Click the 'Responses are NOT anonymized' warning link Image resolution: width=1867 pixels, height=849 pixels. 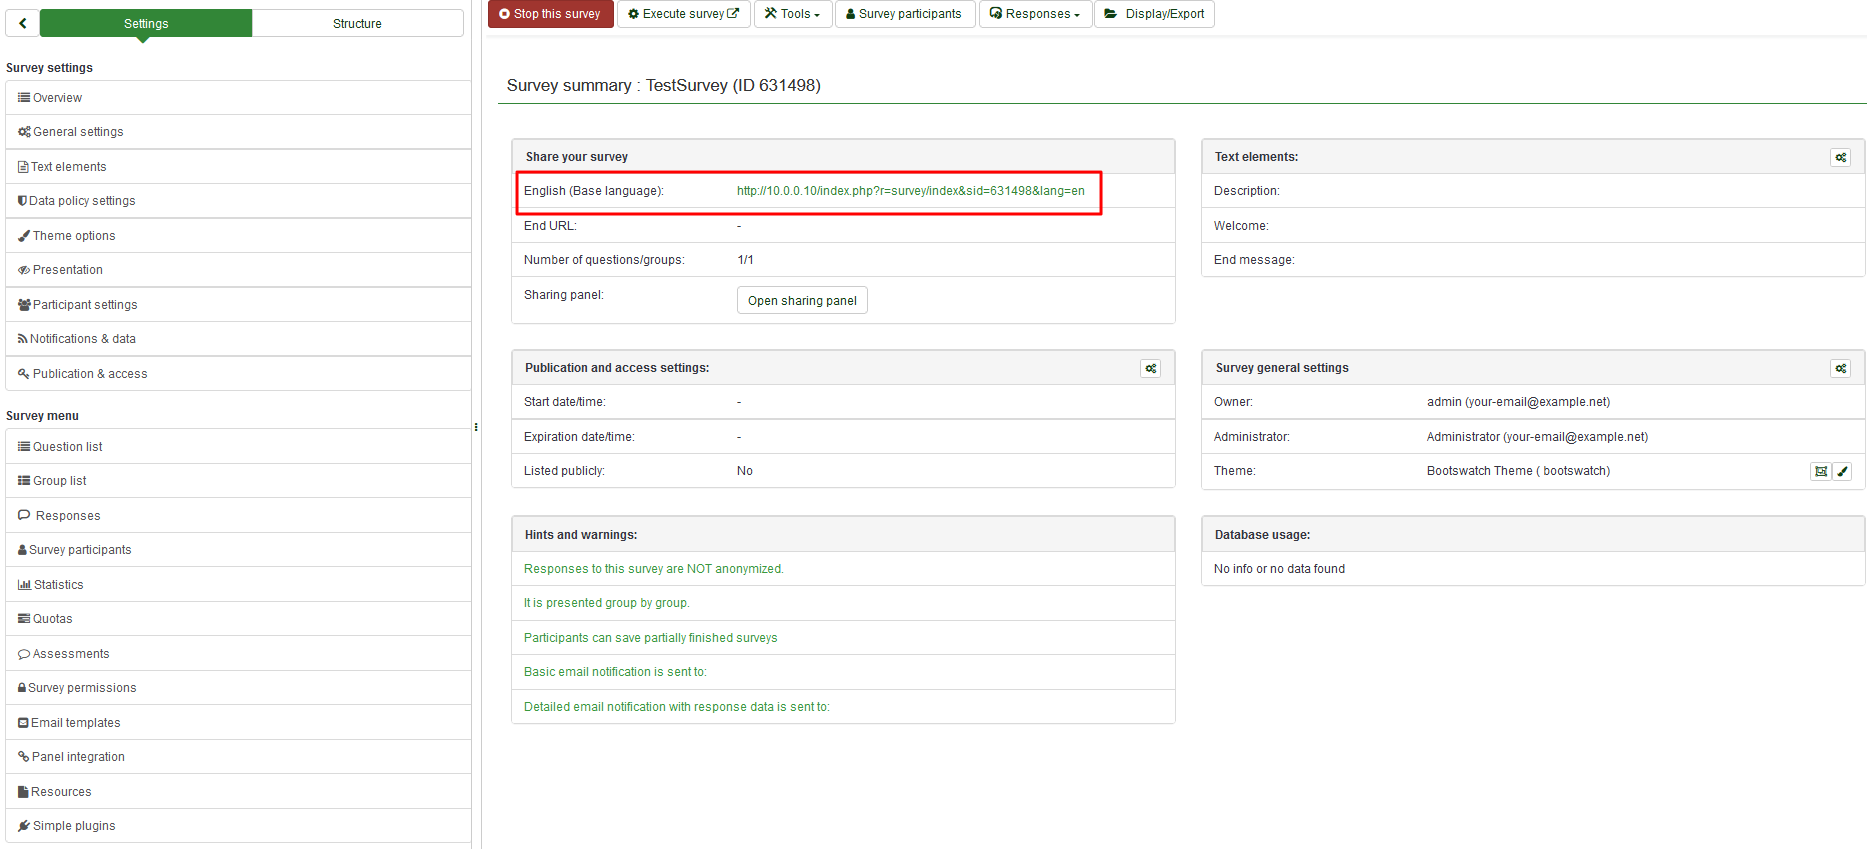click(653, 569)
